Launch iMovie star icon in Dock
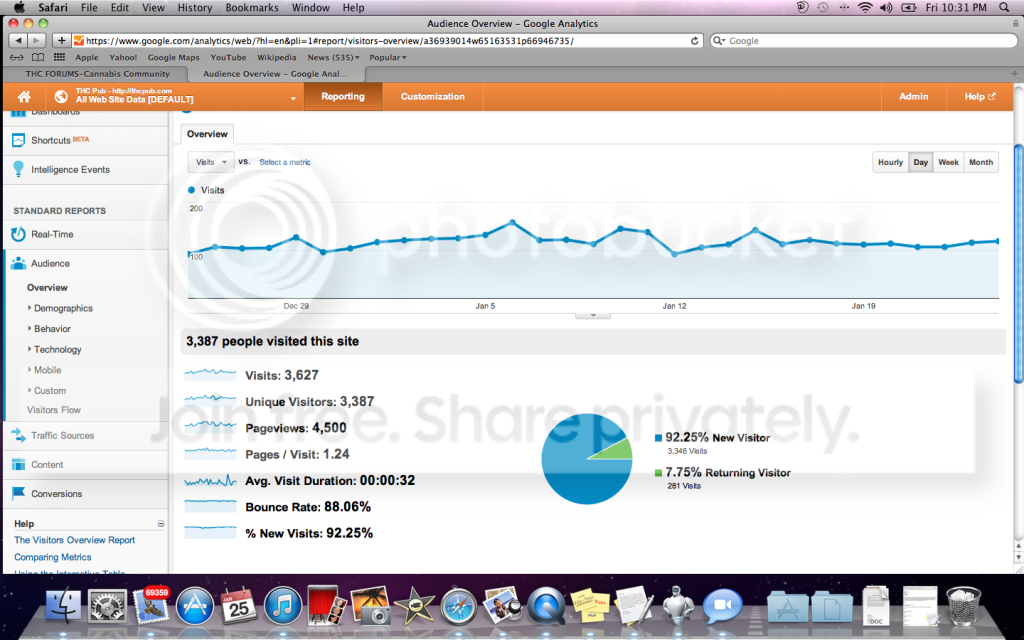Image resolution: width=1024 pixels, height=640 pixels. [414, 605]
